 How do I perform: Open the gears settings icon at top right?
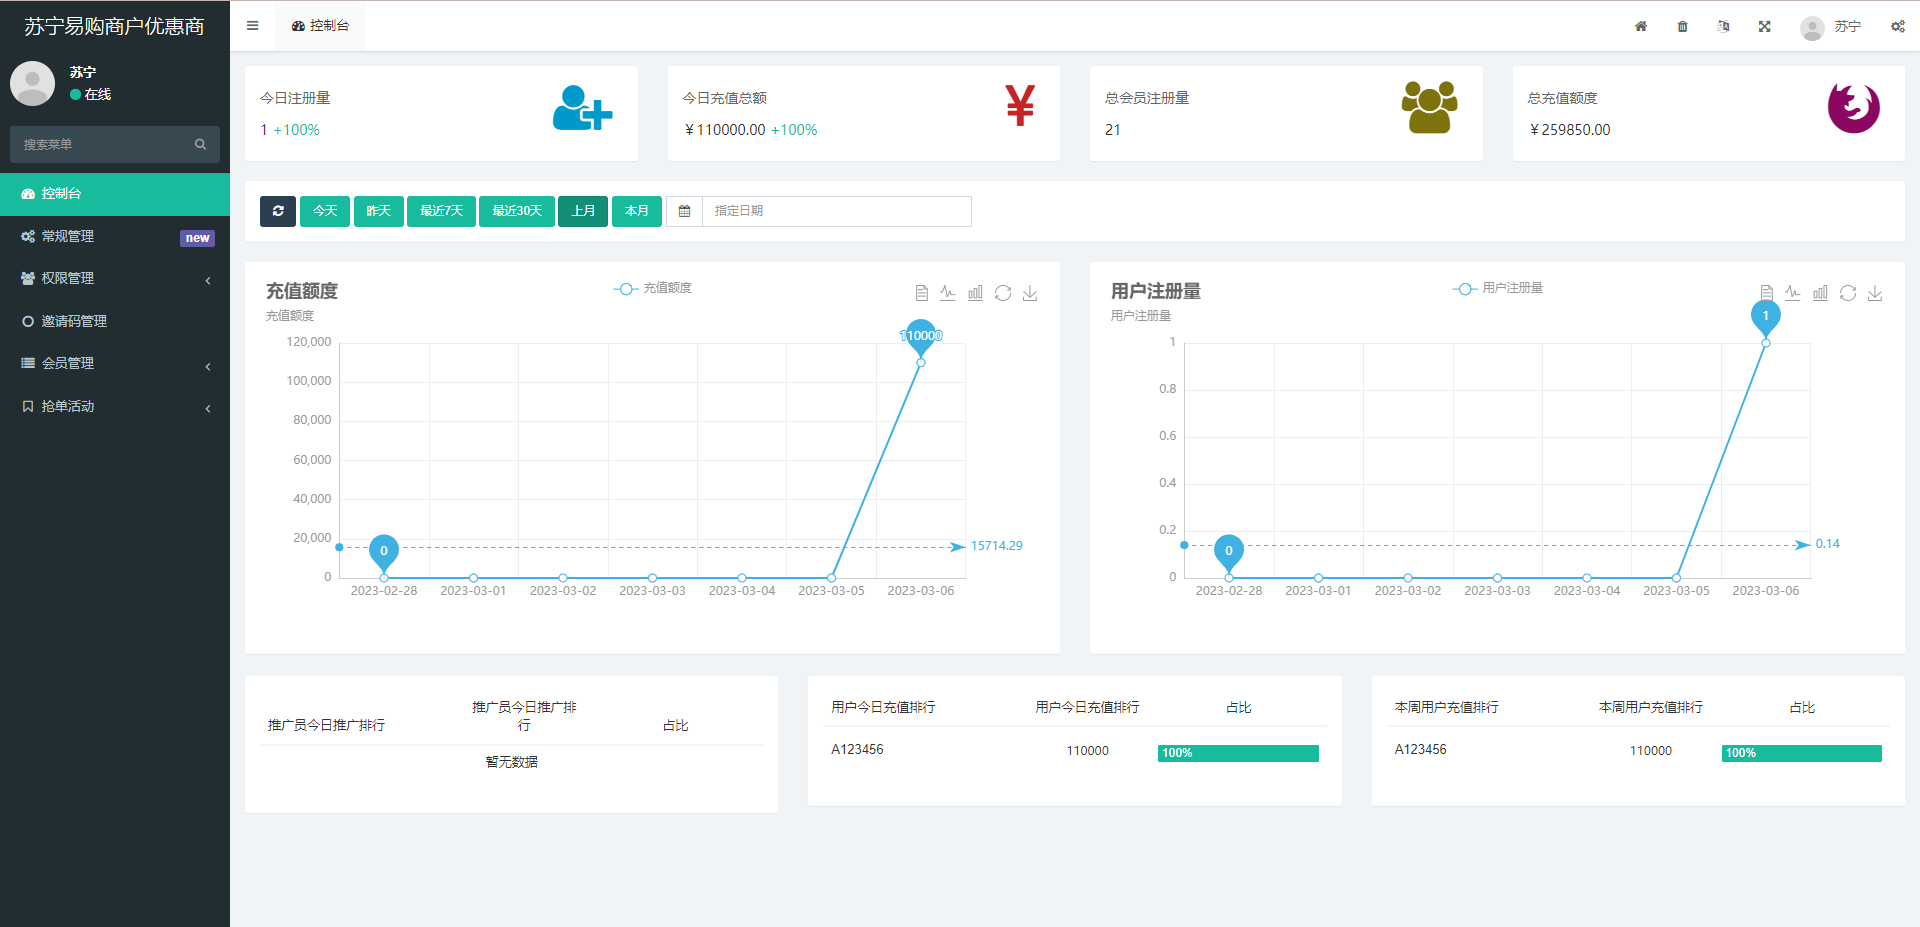[x=1897, y=27]
